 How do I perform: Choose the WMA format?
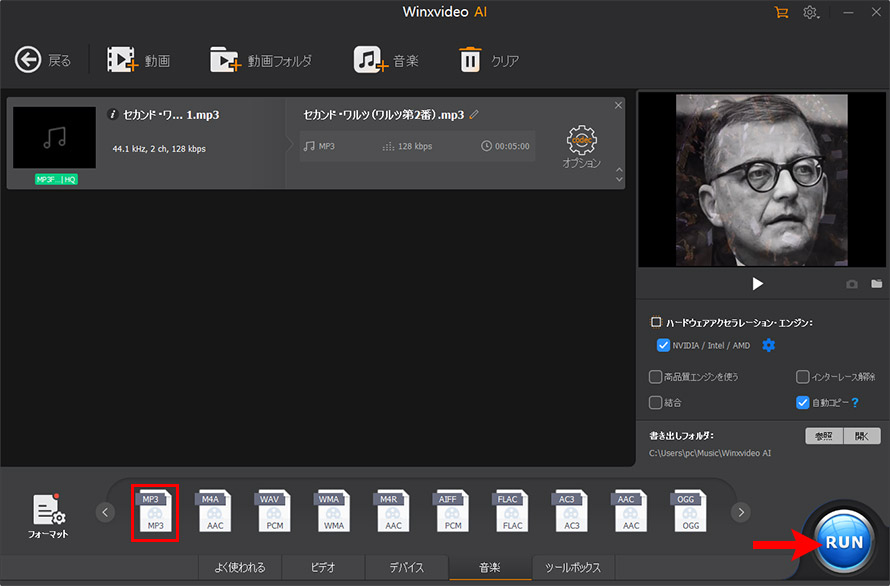pyautogui.click(x=333, y=511)
